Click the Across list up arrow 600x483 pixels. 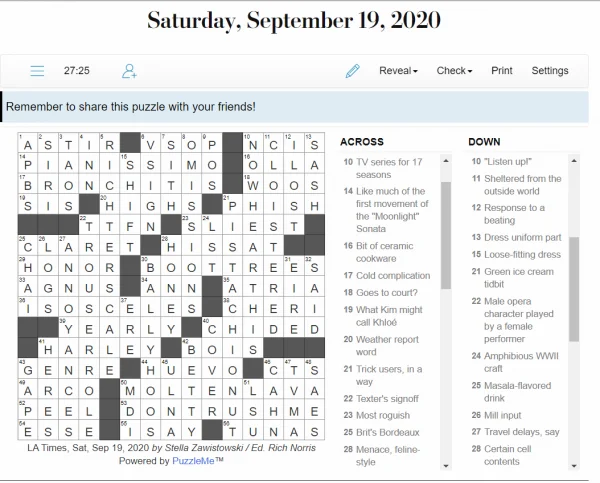446,161
